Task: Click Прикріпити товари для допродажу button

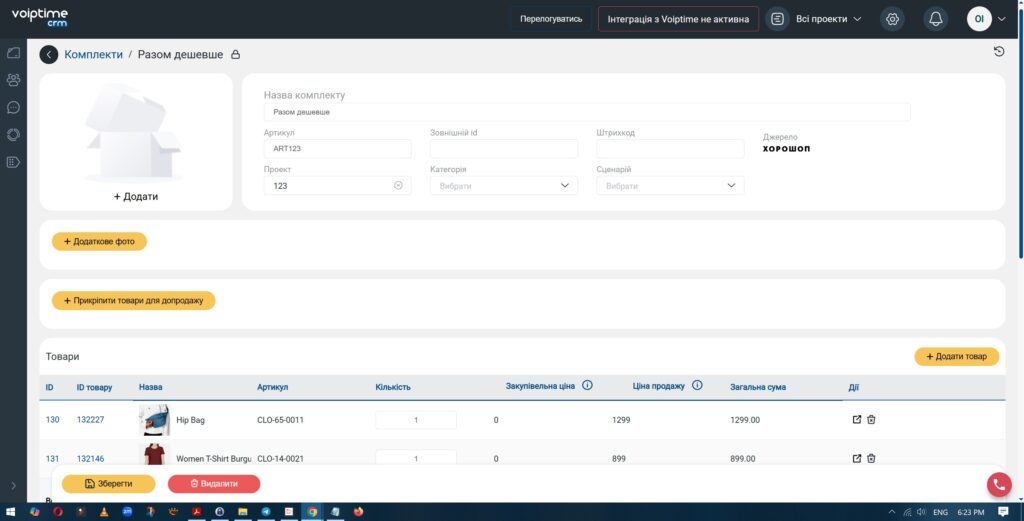Action: click(x=134, y=300)
